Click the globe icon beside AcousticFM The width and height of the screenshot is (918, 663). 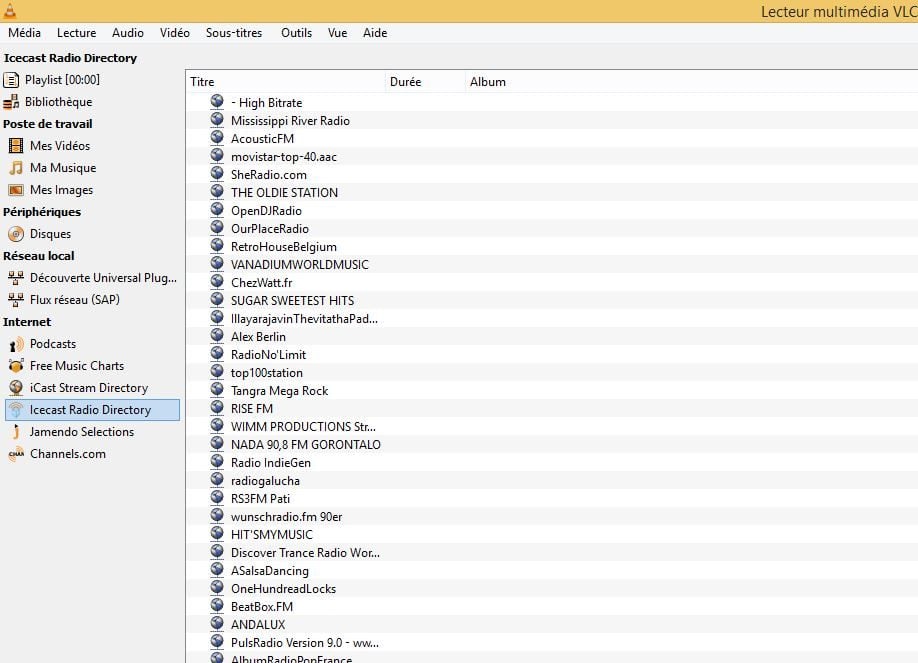217,138
